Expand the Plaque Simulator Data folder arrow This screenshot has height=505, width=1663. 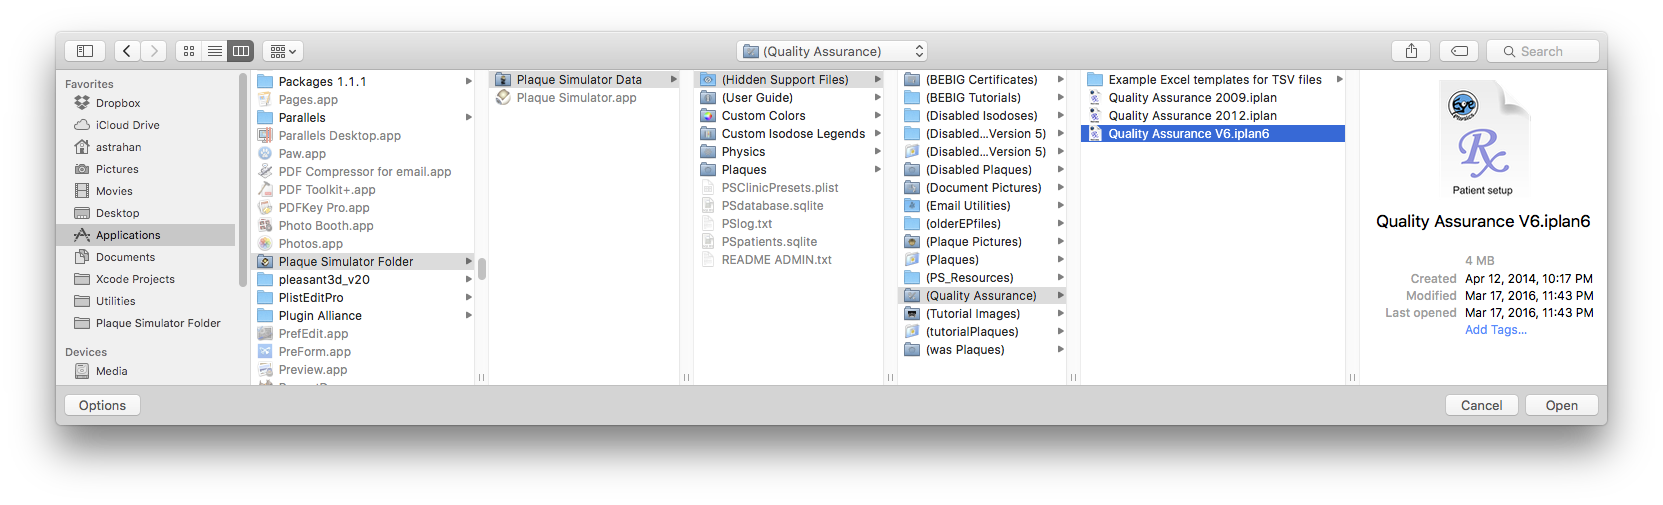pos(674,80)
